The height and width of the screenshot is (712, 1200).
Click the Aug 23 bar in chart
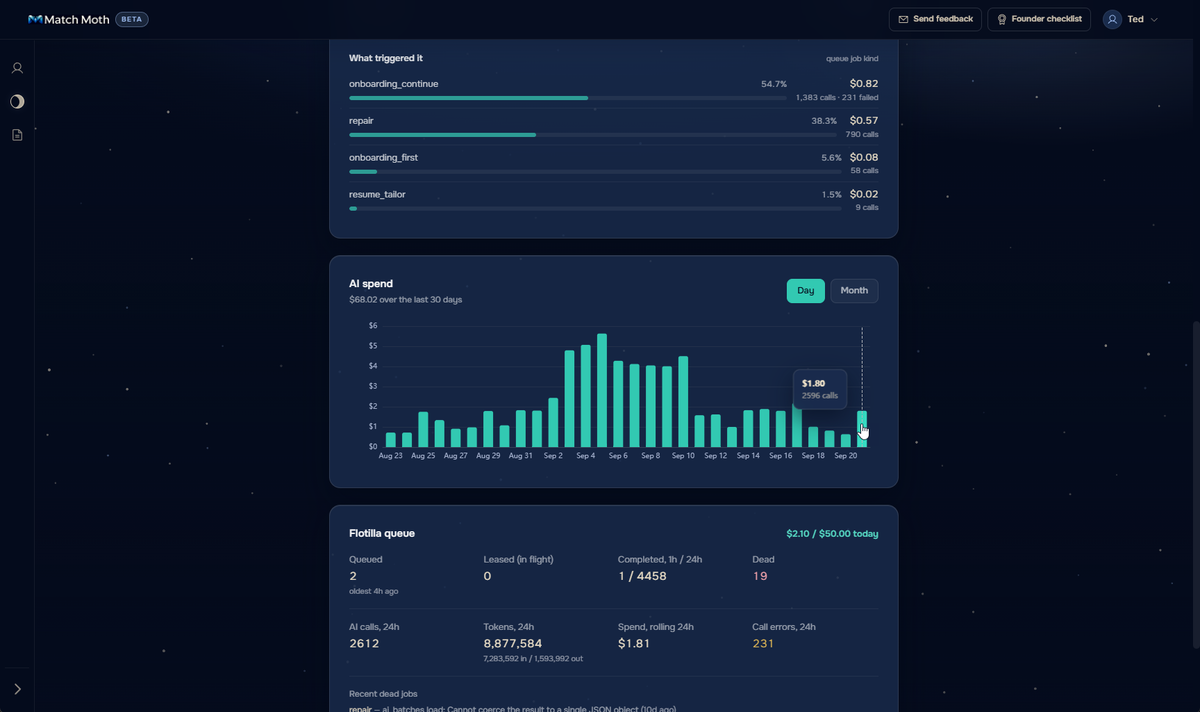(x=390, y=440)
